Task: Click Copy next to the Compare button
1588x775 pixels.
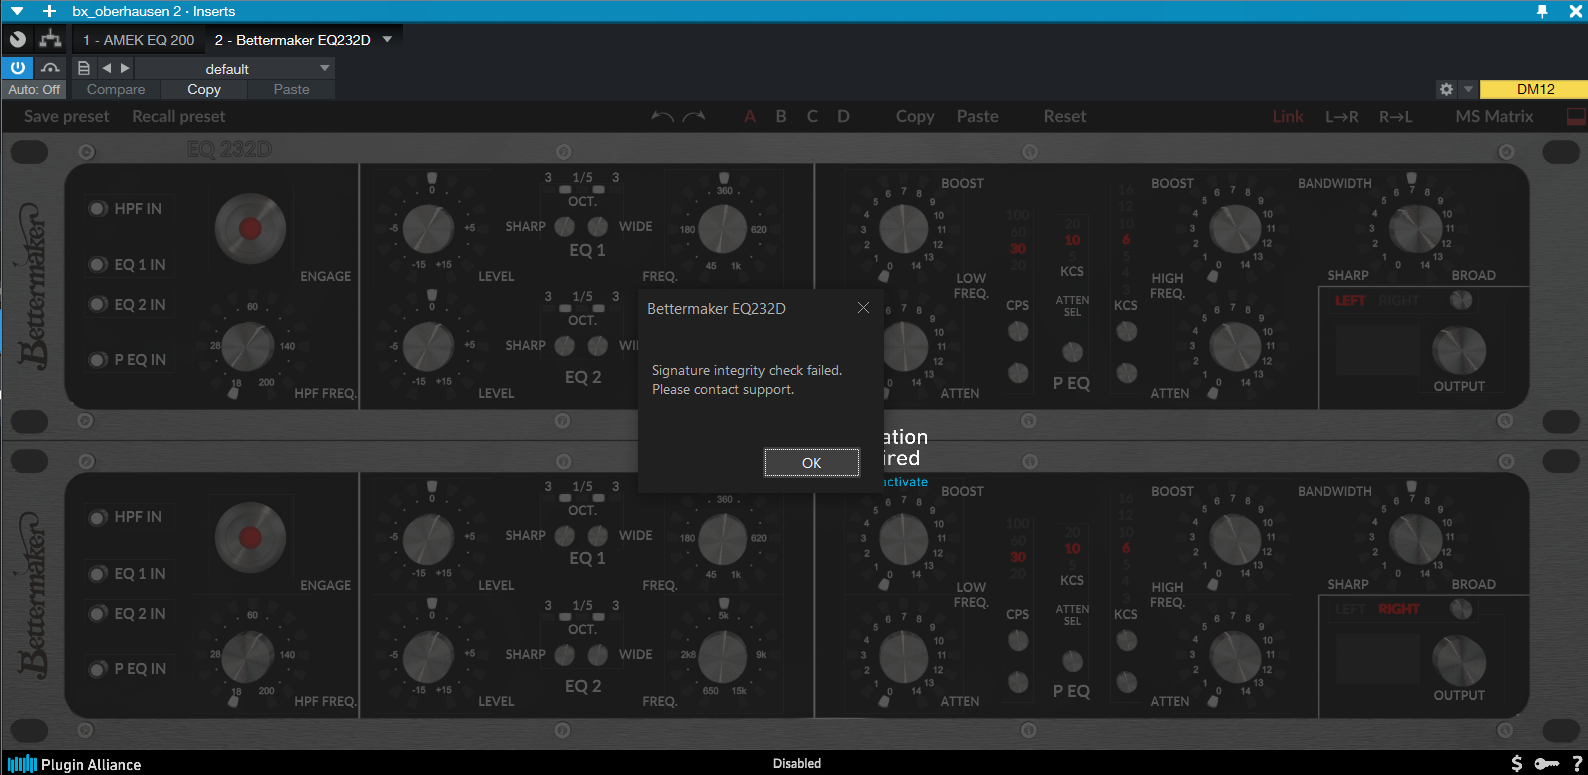Action: click(x=204, y=89)
